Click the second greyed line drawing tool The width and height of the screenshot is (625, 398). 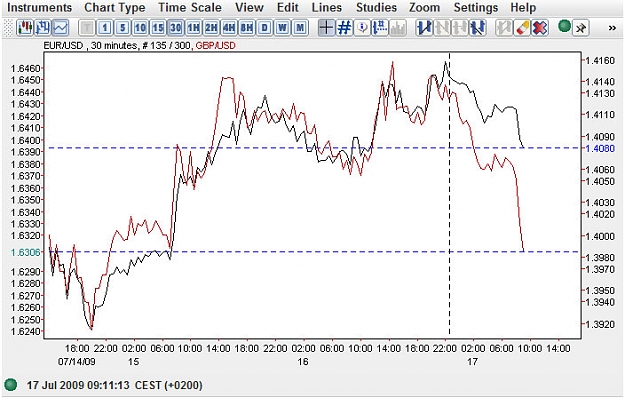[x=442, y=28]
